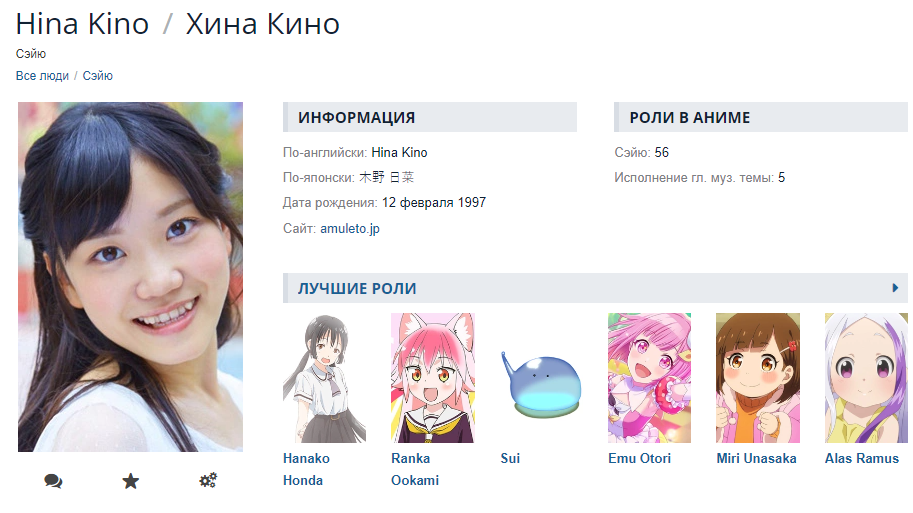Enlarge Hina Kino's profile photo
The height and width of the screenshot is (513, 913).
tap(130, 277)
